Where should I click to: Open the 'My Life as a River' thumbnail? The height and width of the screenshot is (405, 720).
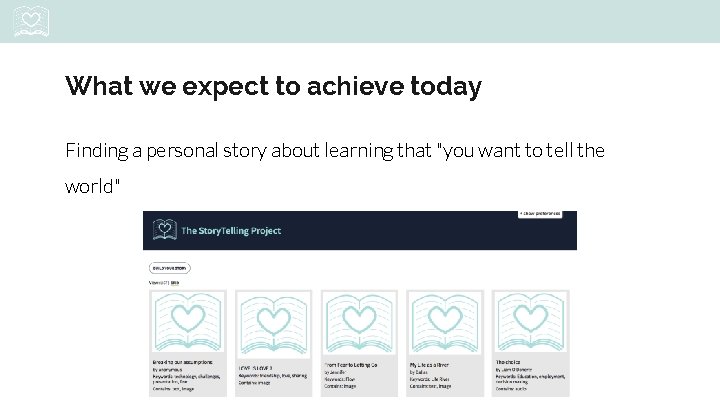point(445,320)
